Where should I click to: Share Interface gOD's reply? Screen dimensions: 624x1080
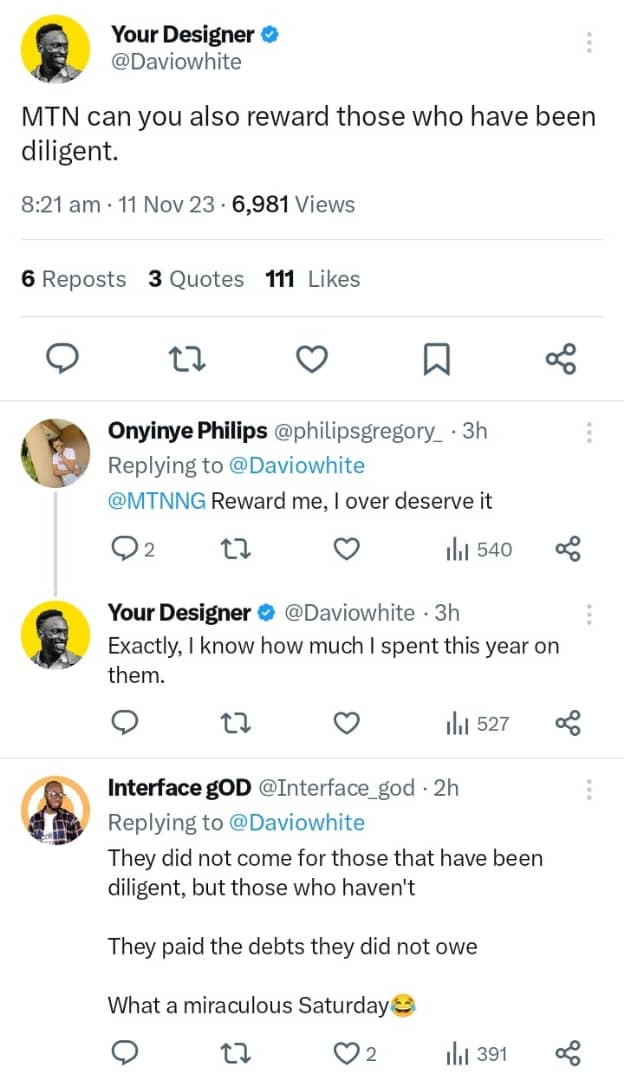tap(567, 1053)
